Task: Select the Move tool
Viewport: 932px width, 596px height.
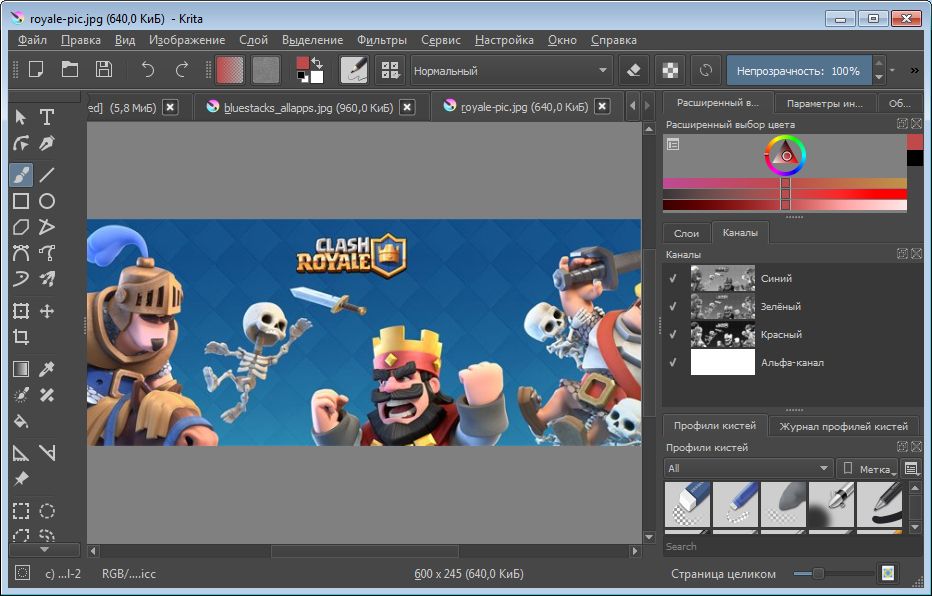Action: (x=47, y=311)
